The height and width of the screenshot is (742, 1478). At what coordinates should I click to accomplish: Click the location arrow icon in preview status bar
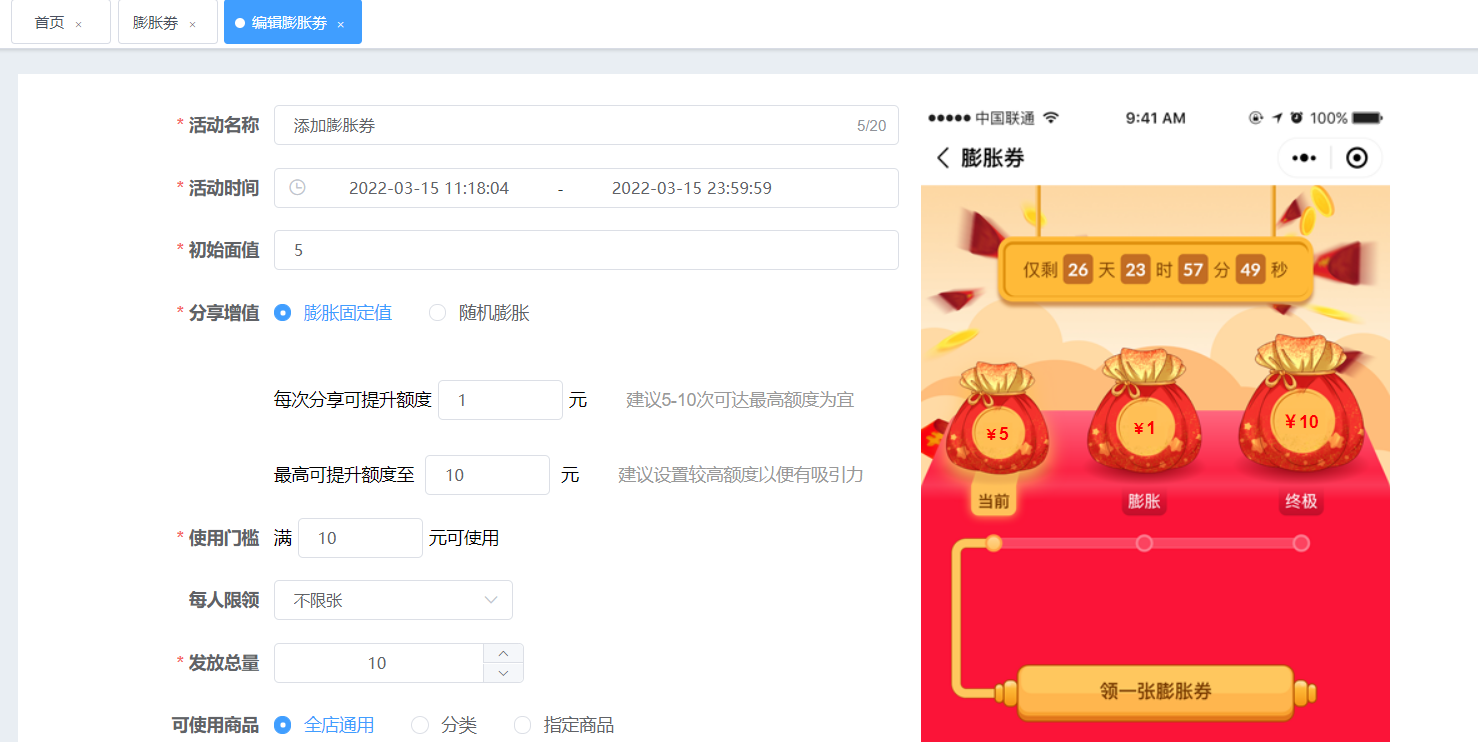(x=1277, y=118)
